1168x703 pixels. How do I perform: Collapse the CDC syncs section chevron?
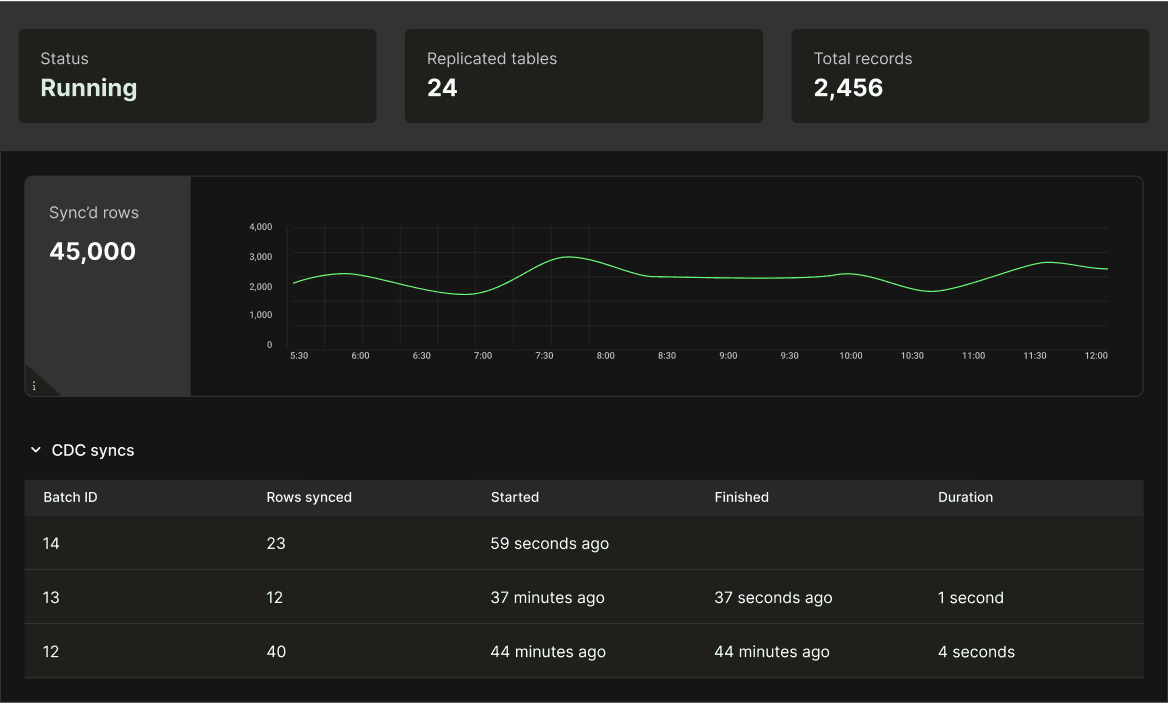(36, 451)
